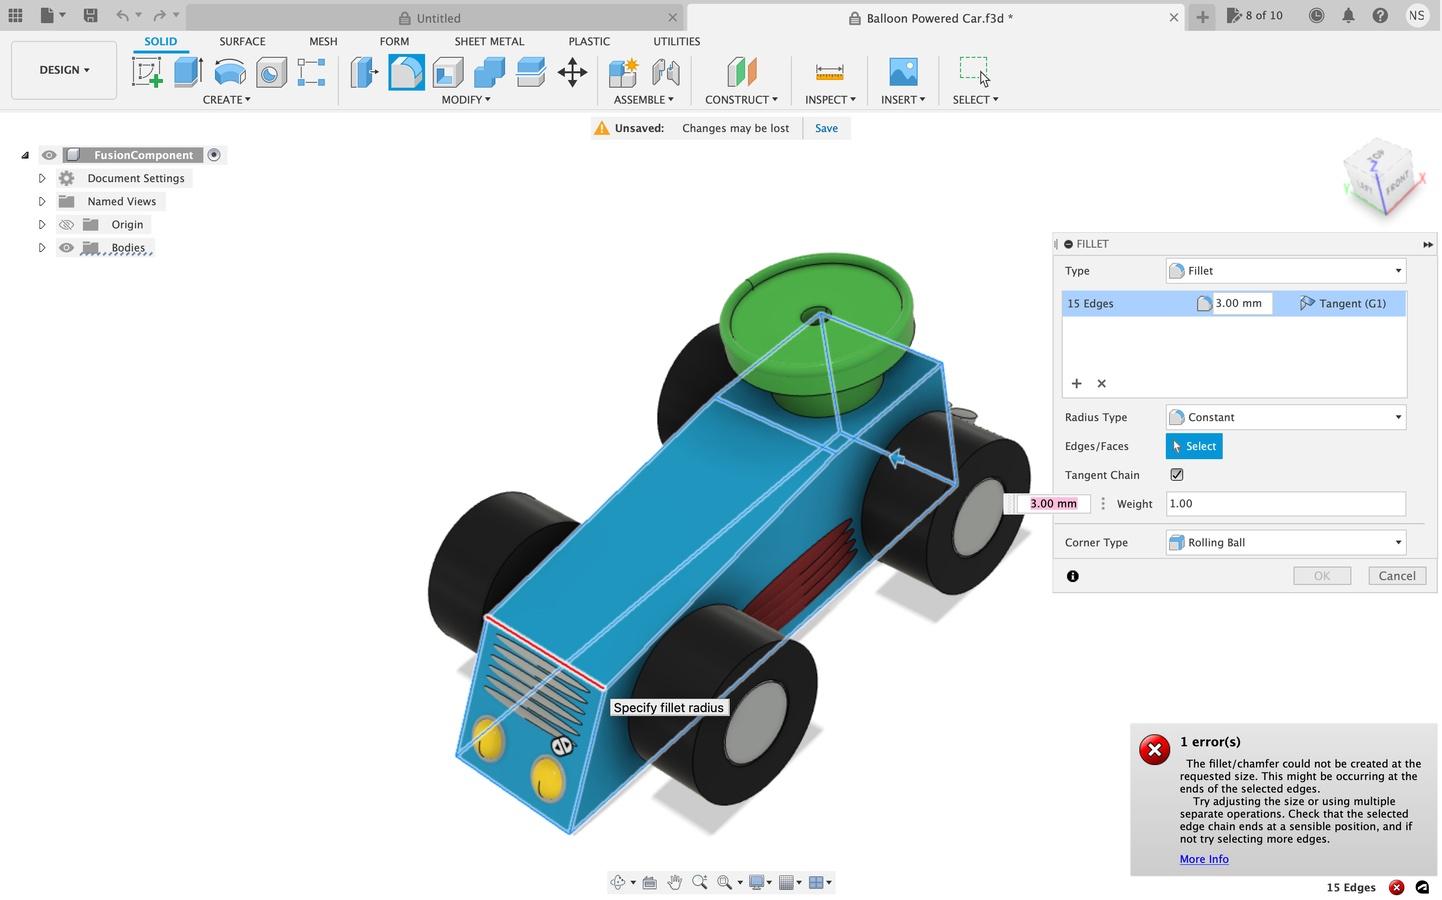The image size is (1442, 900).
Task: Switch to the FORM tab
Action: click(x=394, y=42)
